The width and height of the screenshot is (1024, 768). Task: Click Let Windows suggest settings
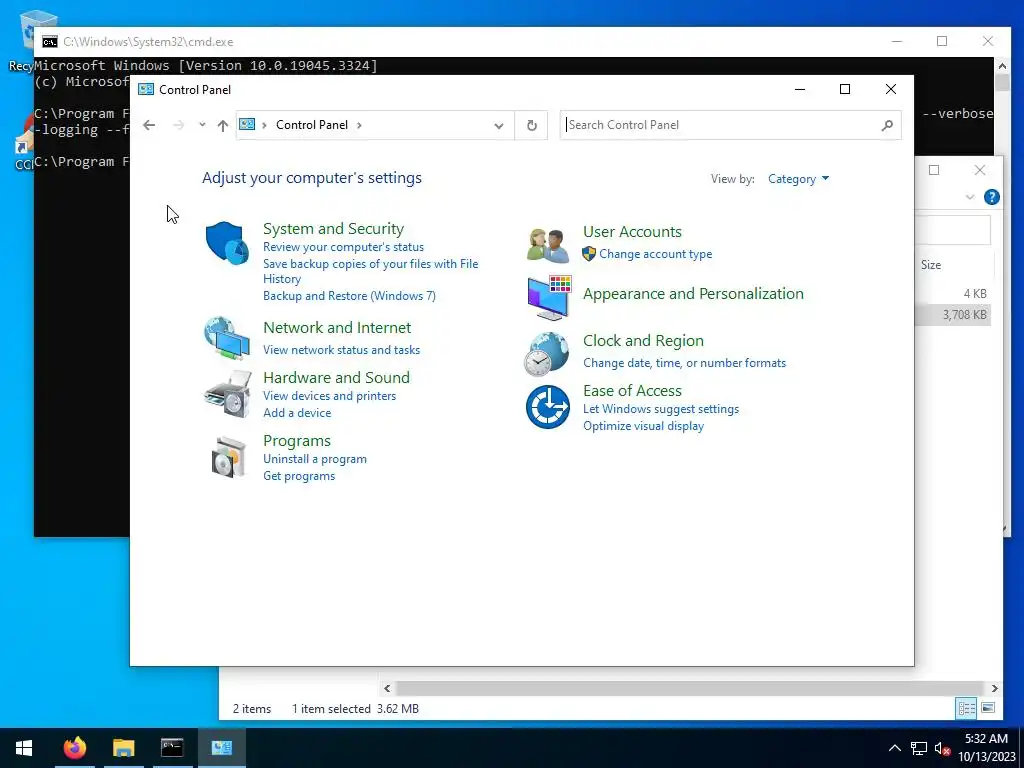pos(661,409)
